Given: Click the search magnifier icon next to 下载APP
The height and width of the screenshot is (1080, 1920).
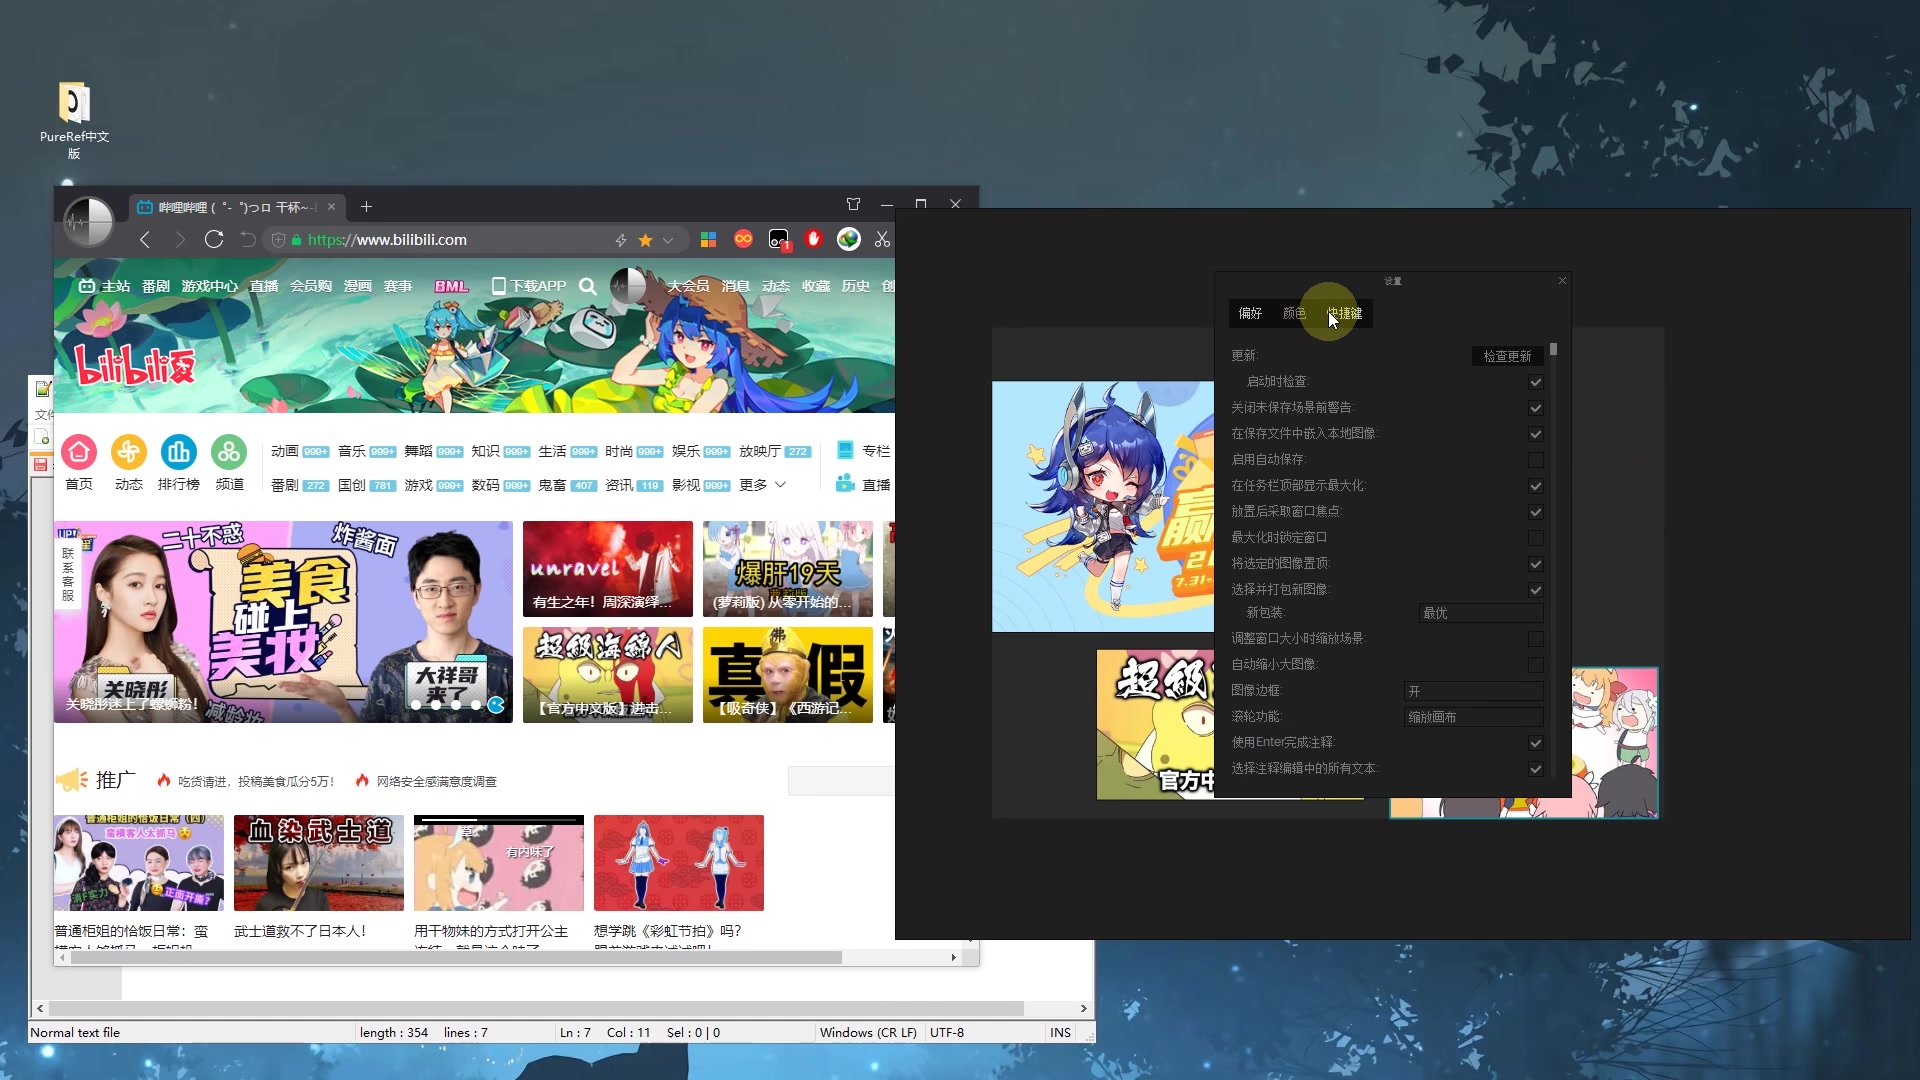Looking at the screenshot, I should point(589,286).
